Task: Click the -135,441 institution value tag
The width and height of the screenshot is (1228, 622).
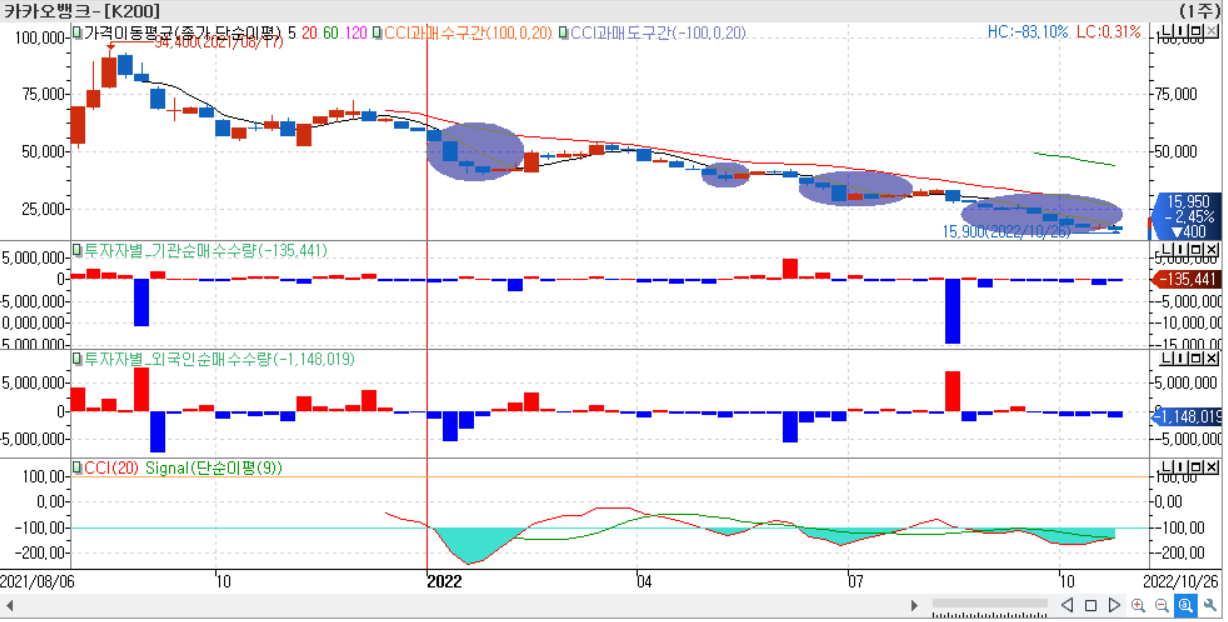Action: 1184,280
